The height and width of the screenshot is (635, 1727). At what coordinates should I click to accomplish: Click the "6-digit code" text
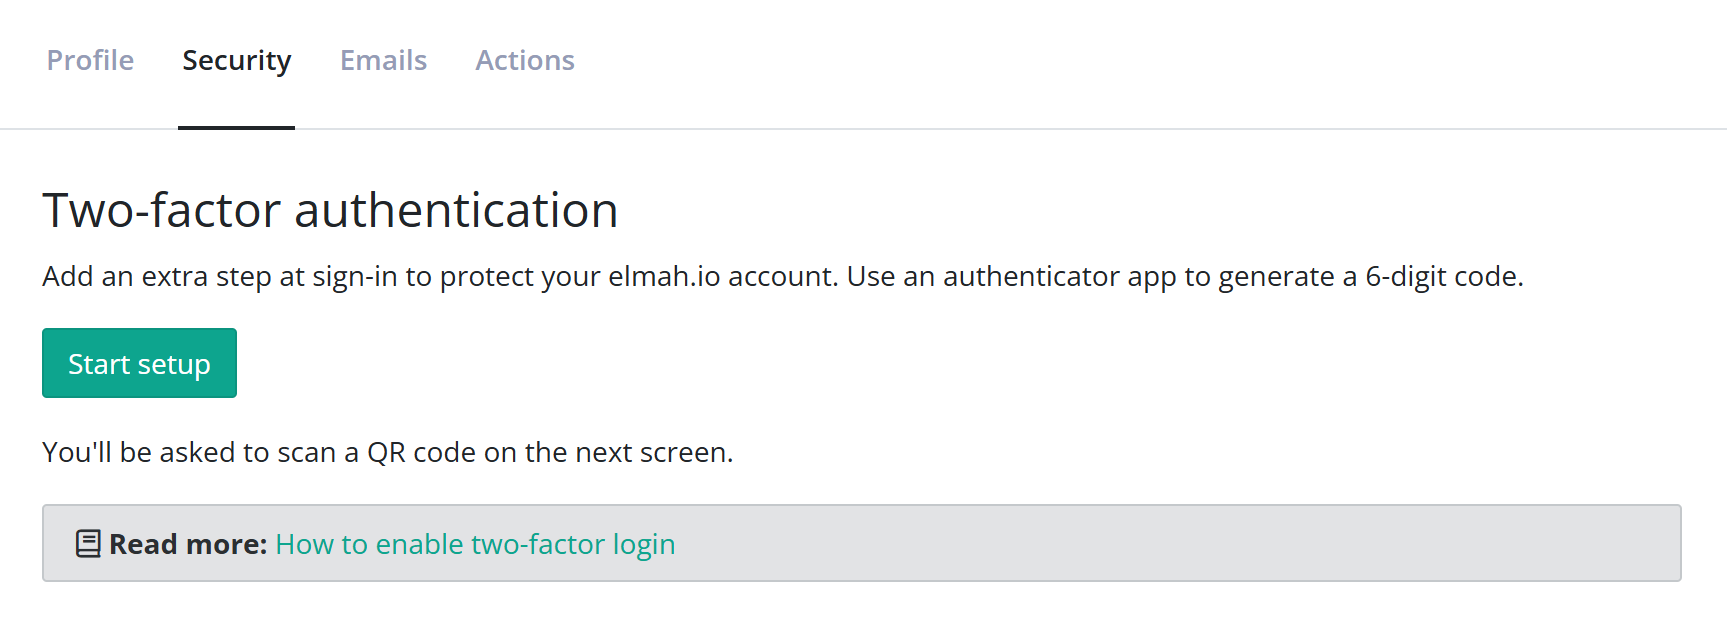click(x=1443, y=277)
